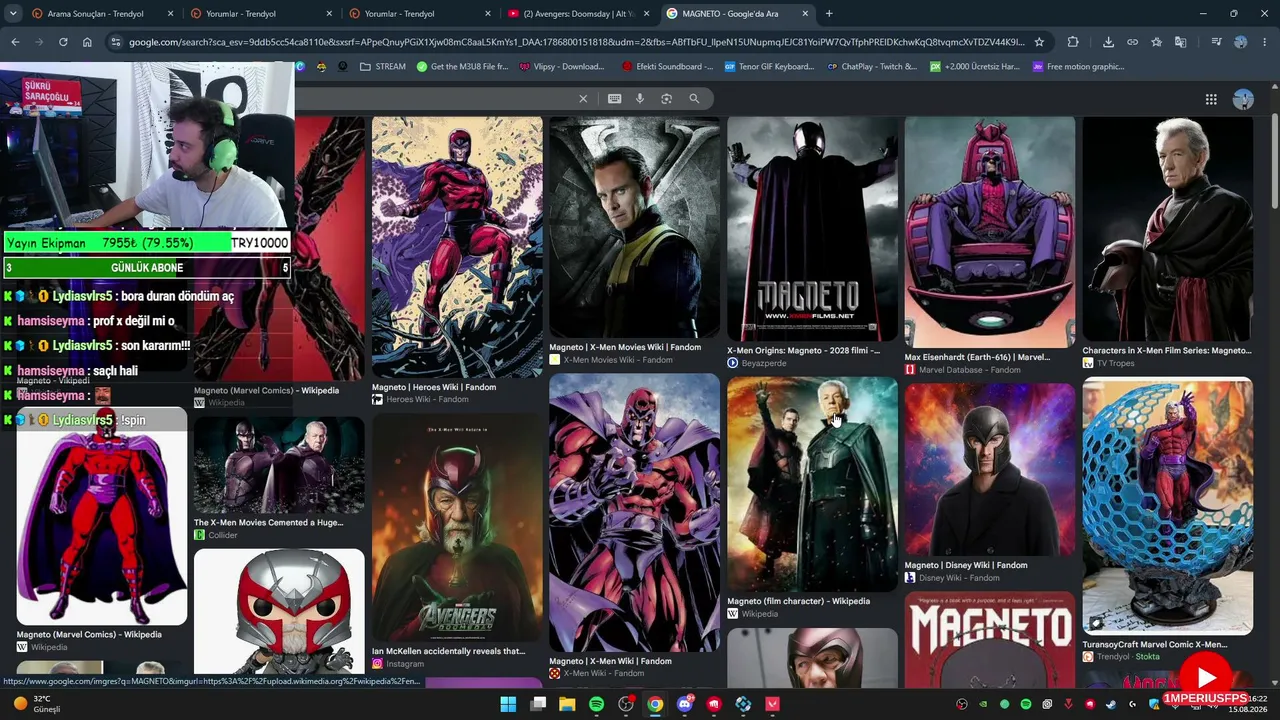Go back to the previous page
The height and width of the screenshot is (720, 1280).
[15, 42]
